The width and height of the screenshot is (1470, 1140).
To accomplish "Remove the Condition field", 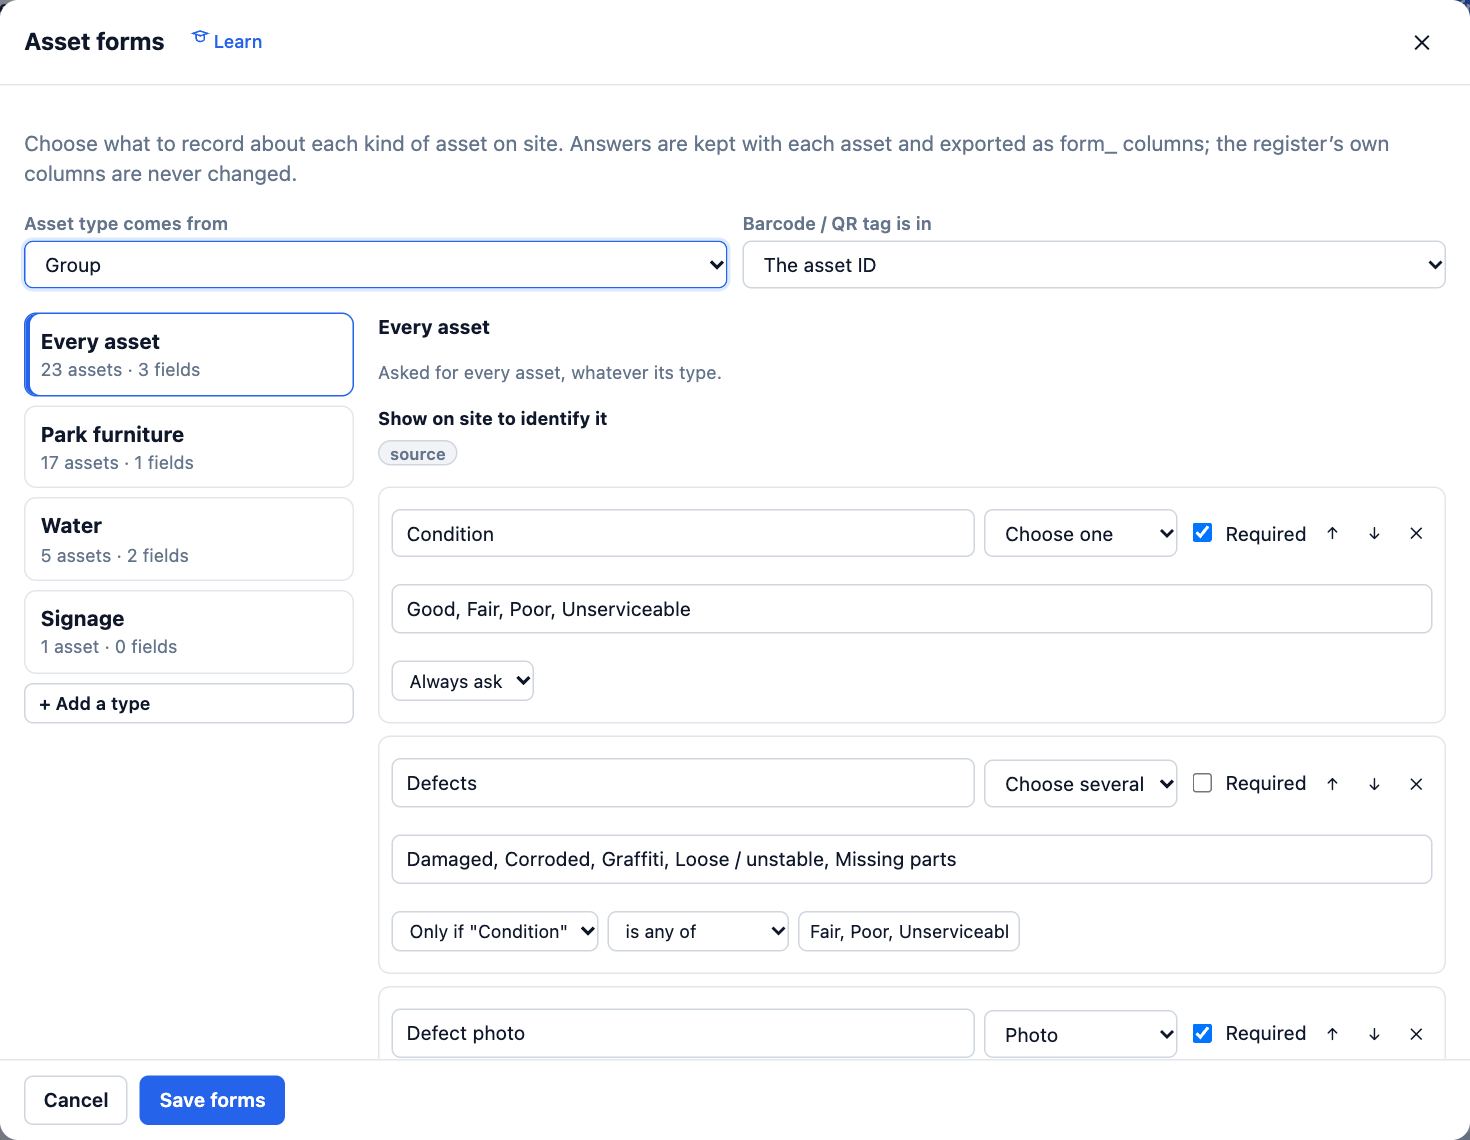I will [1416, 534].
